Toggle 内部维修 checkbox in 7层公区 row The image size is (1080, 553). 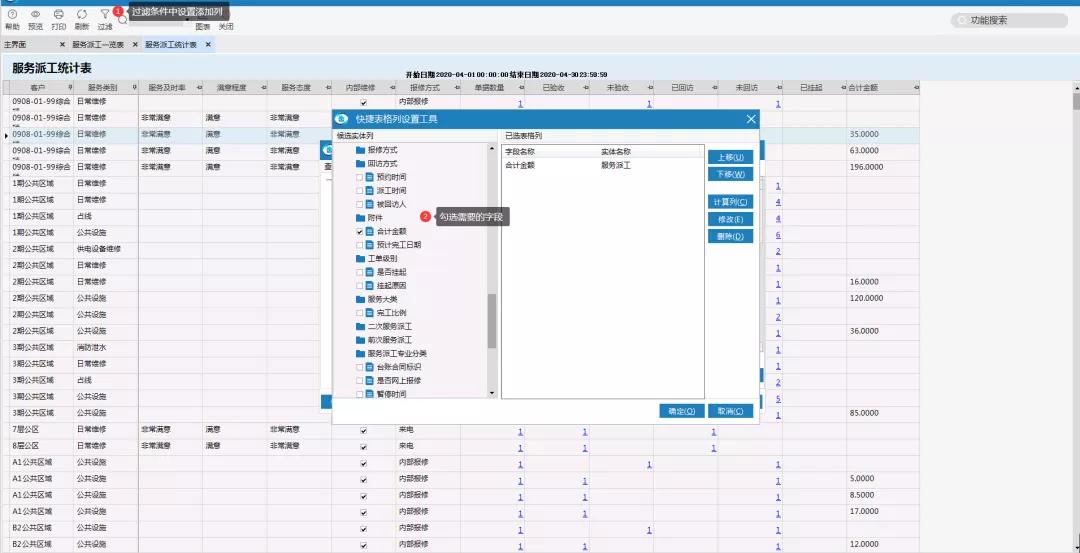(364, 430)
